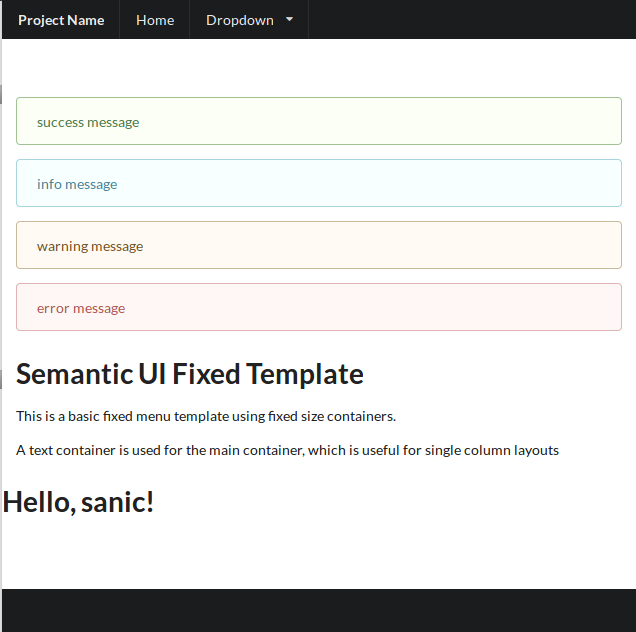The image size is (636, 632).
Task: Click the 'success message' text
Action: [88, 123]
